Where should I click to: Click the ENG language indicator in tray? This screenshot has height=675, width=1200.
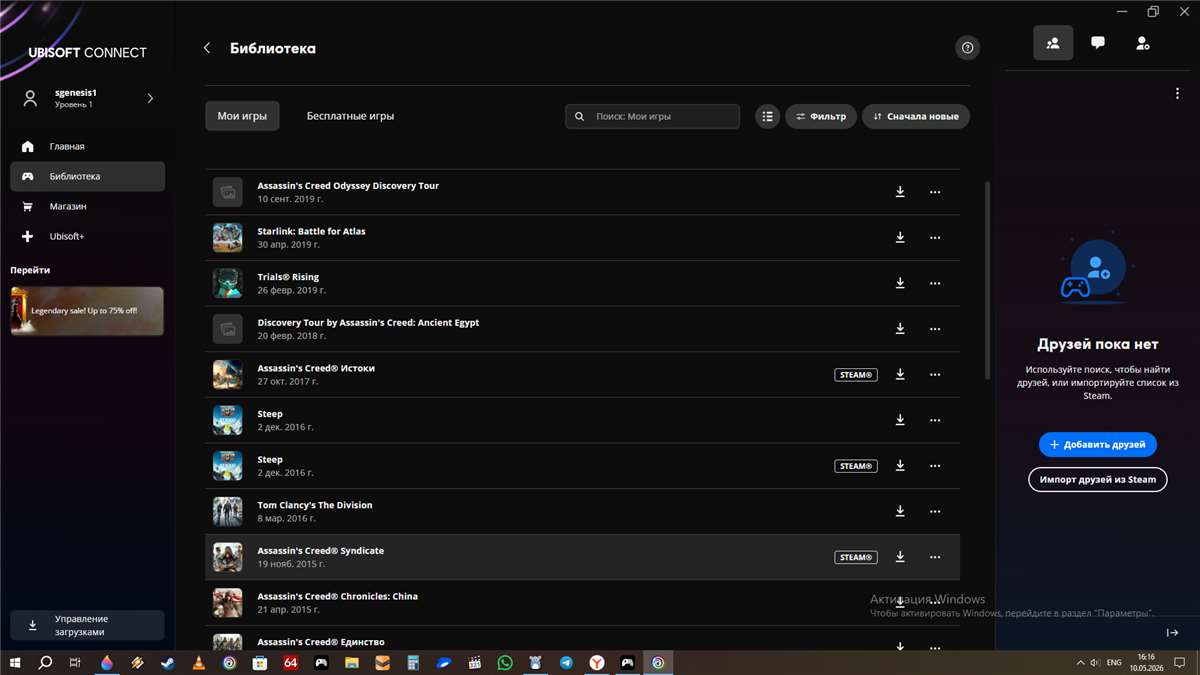[x=1114, y=663]
